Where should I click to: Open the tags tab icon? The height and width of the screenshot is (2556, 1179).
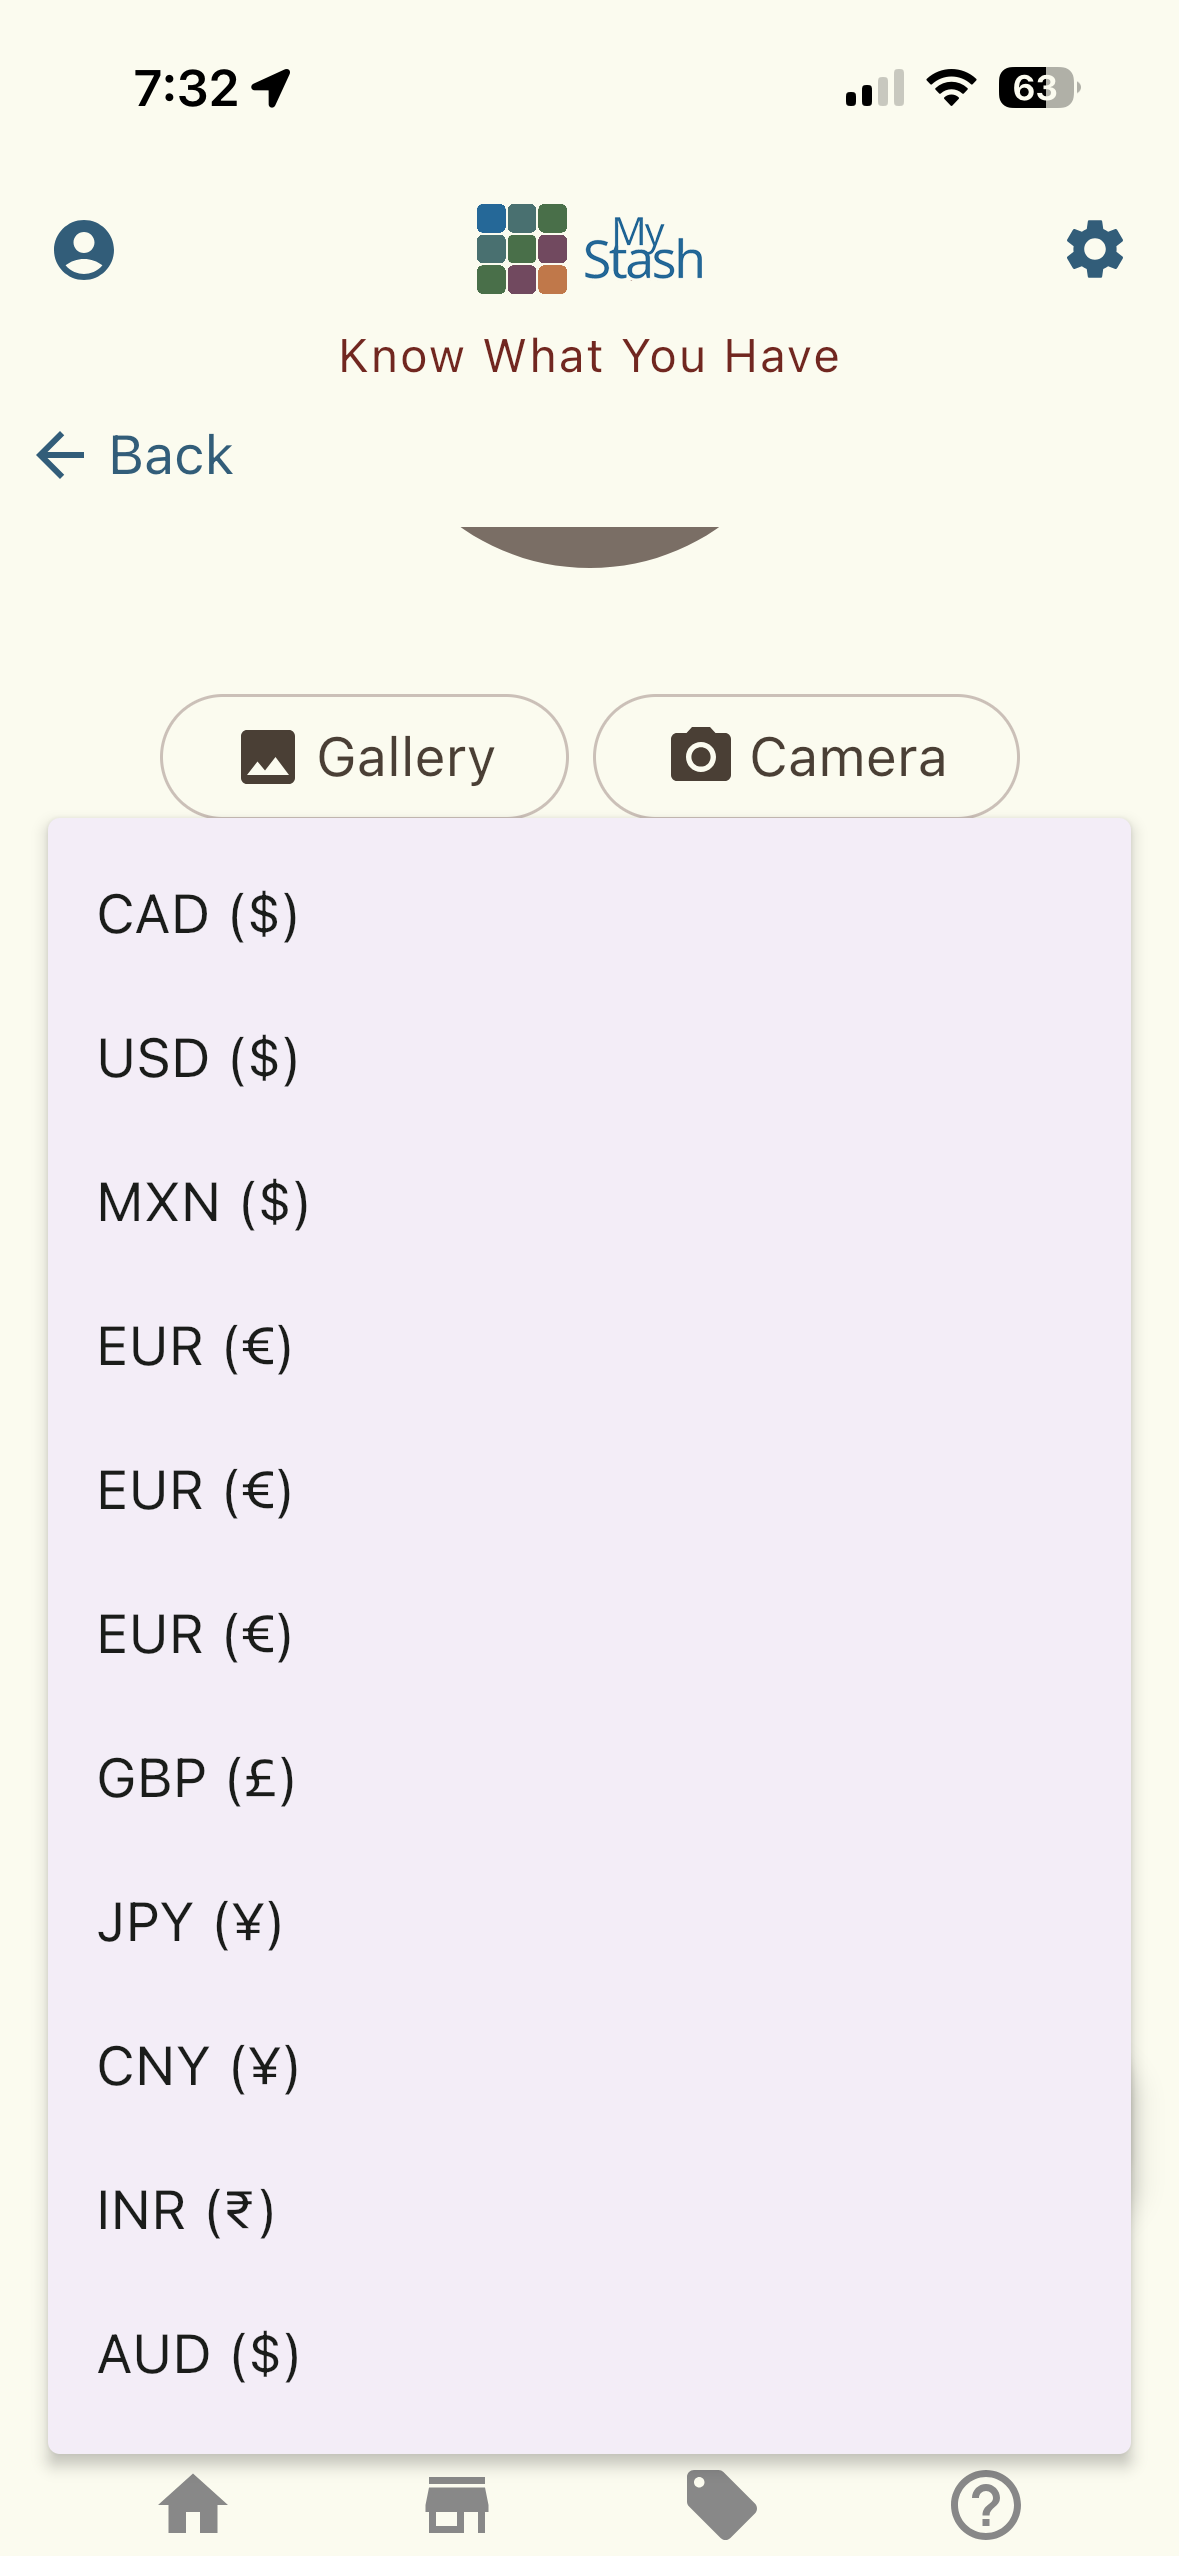coord(721,2505)
